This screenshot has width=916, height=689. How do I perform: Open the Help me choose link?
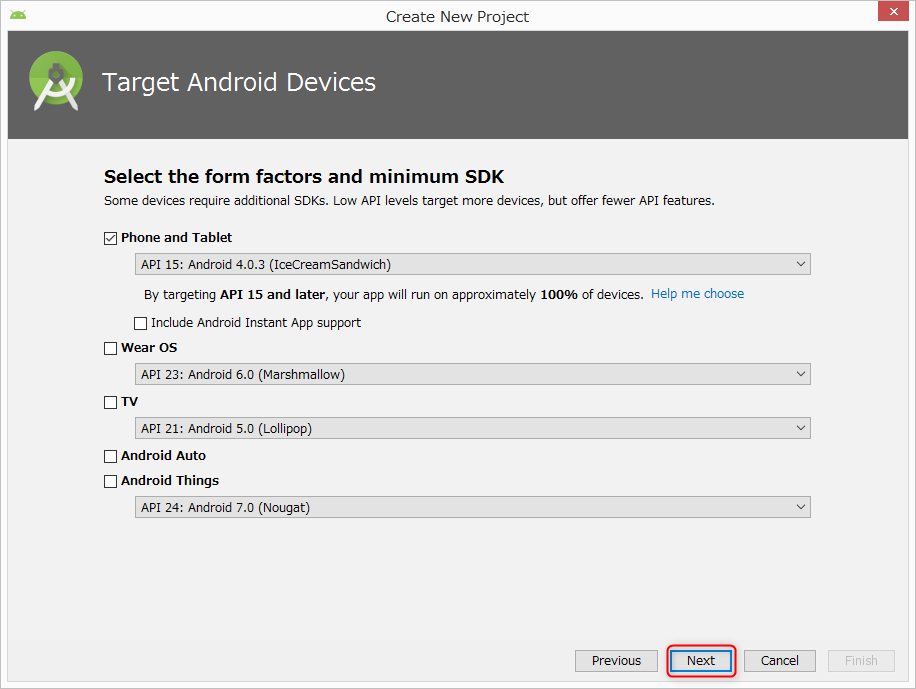click(698, 293)
